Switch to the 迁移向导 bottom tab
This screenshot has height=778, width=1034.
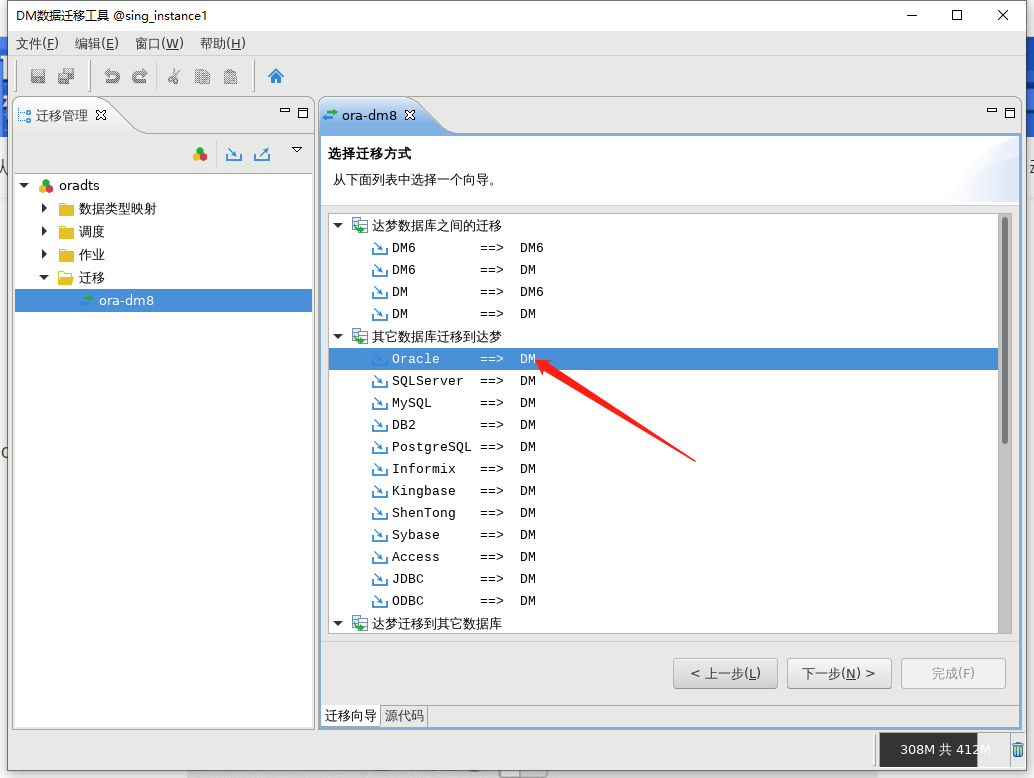[x=350, y=716]
